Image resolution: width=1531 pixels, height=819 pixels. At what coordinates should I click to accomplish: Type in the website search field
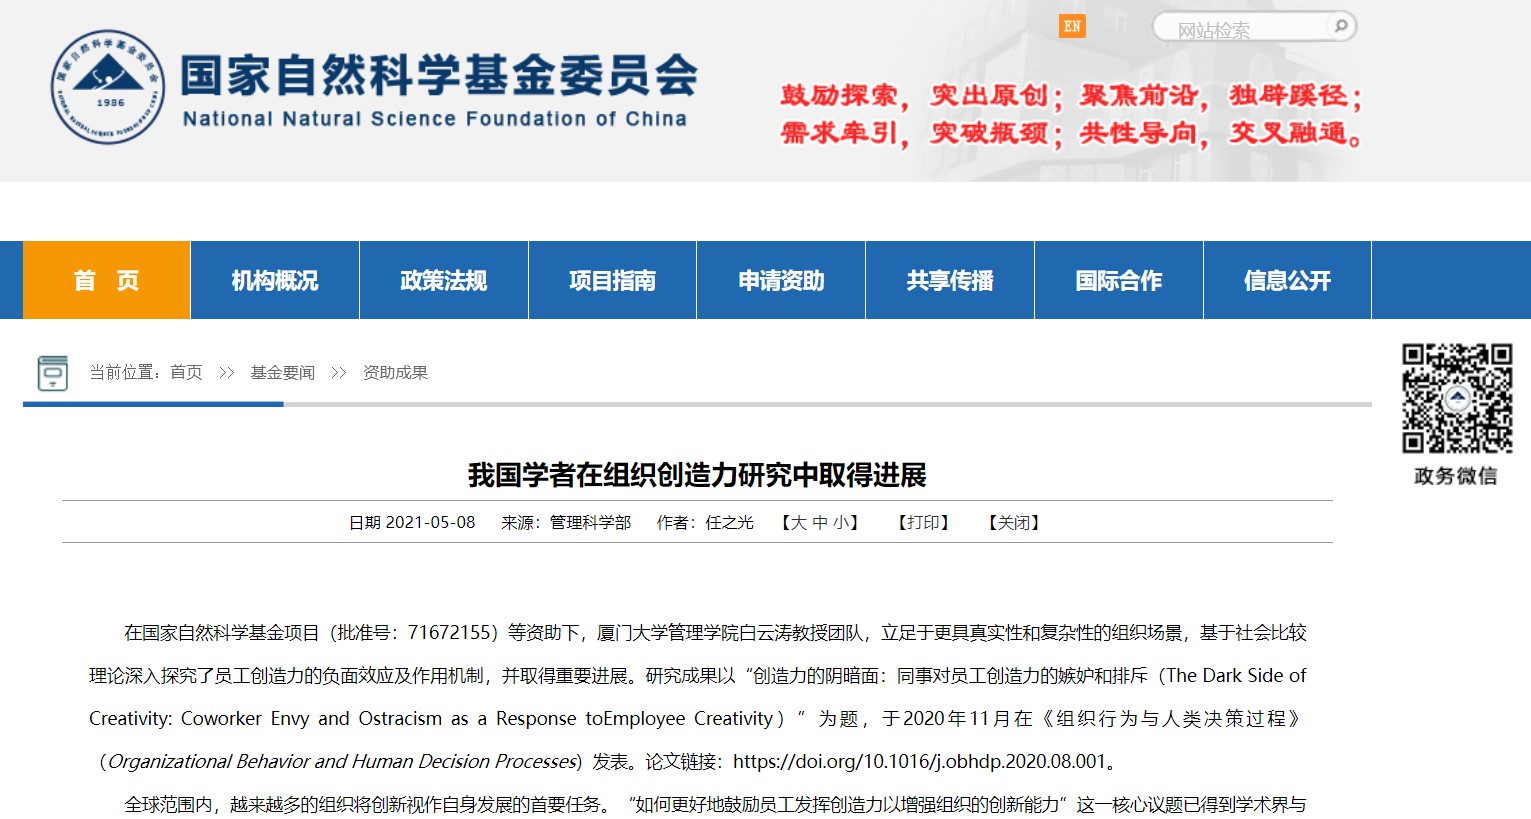1240,30
